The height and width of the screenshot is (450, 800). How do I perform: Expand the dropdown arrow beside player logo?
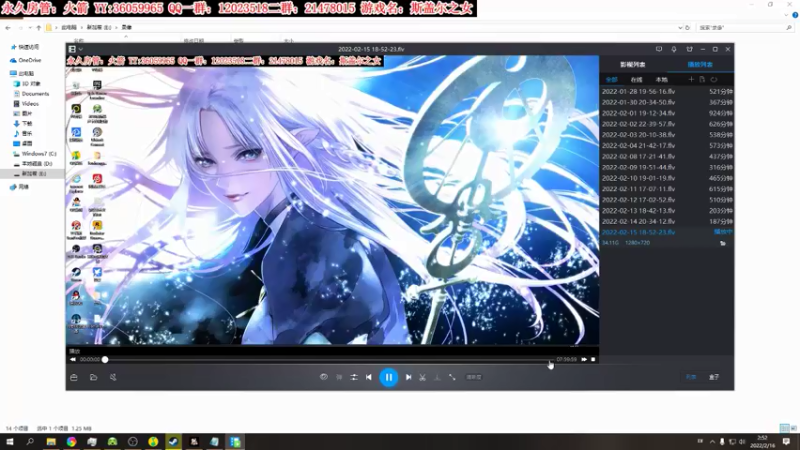tap(81, 49)
